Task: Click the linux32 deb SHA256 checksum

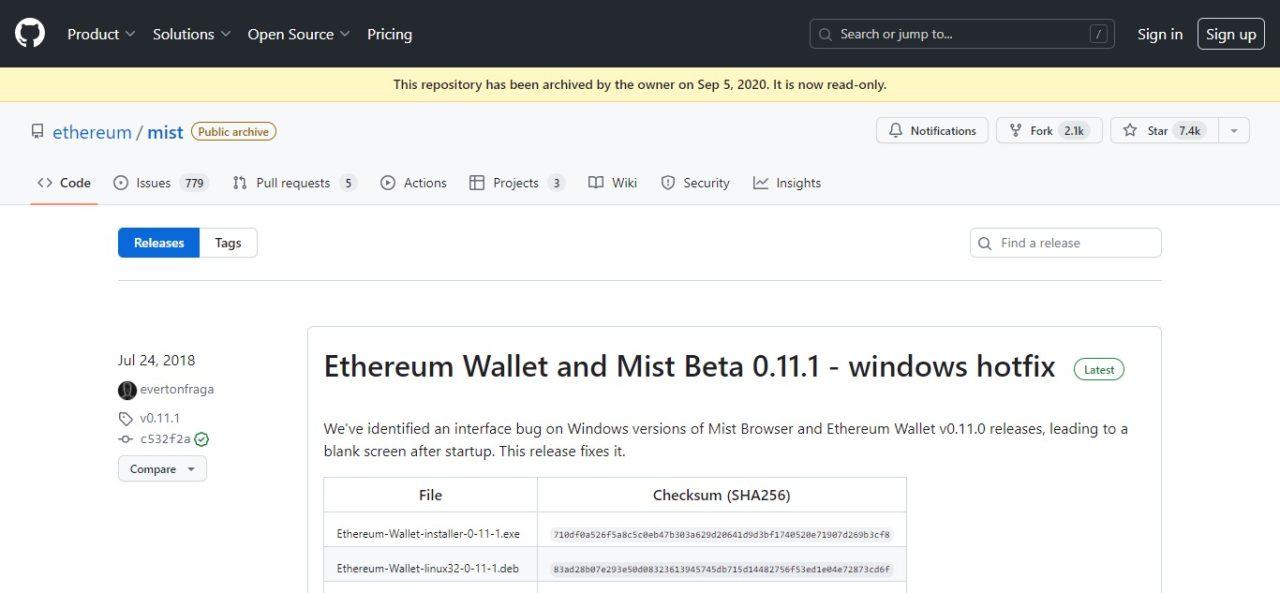Action: tap(721, 570)
